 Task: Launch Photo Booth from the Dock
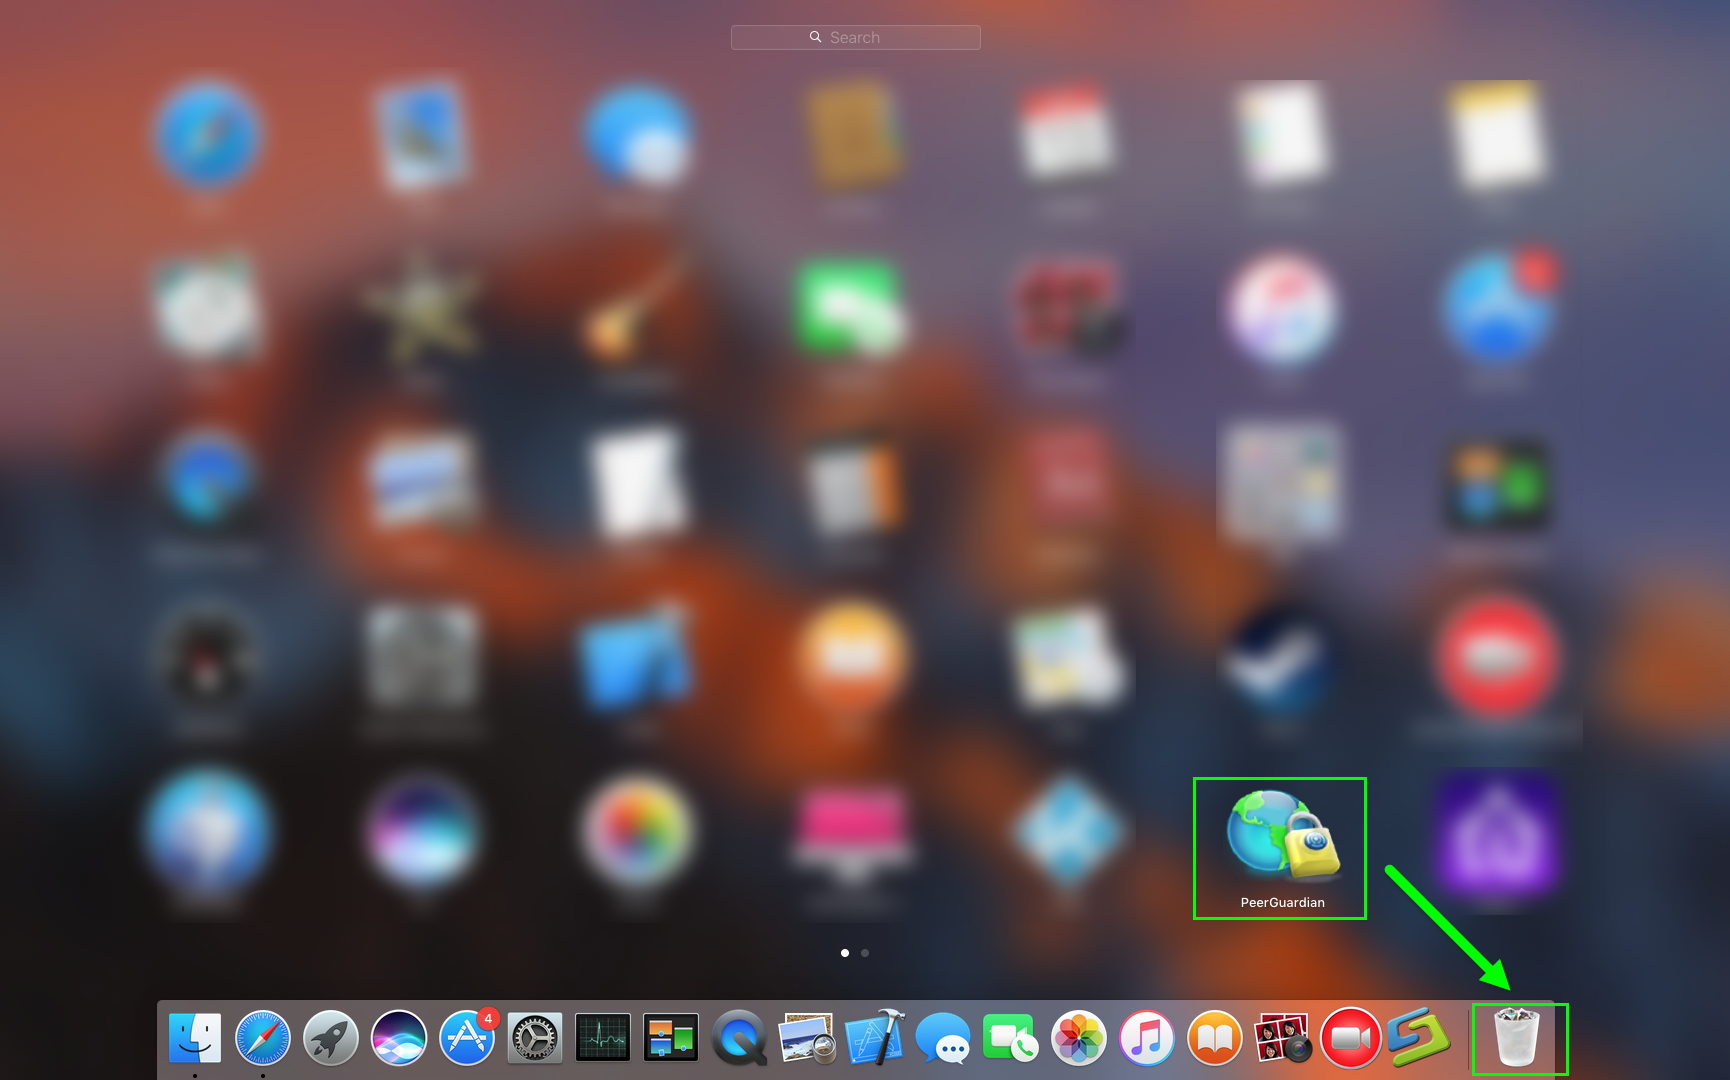pos(1281,1038)
